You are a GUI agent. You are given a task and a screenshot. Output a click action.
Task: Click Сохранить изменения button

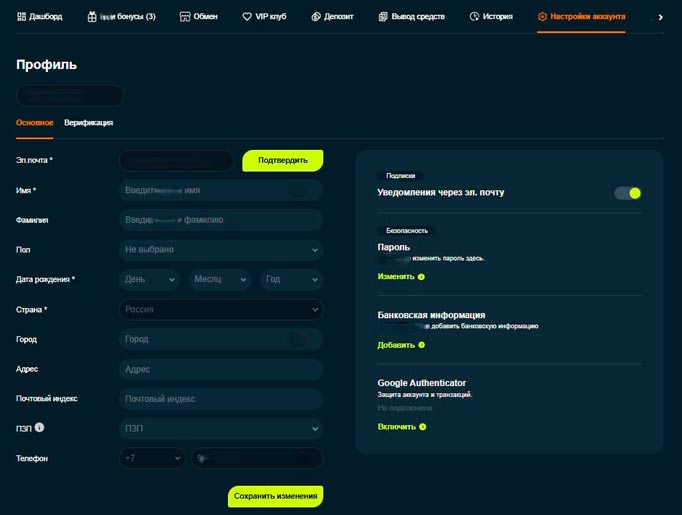[275, 496]
